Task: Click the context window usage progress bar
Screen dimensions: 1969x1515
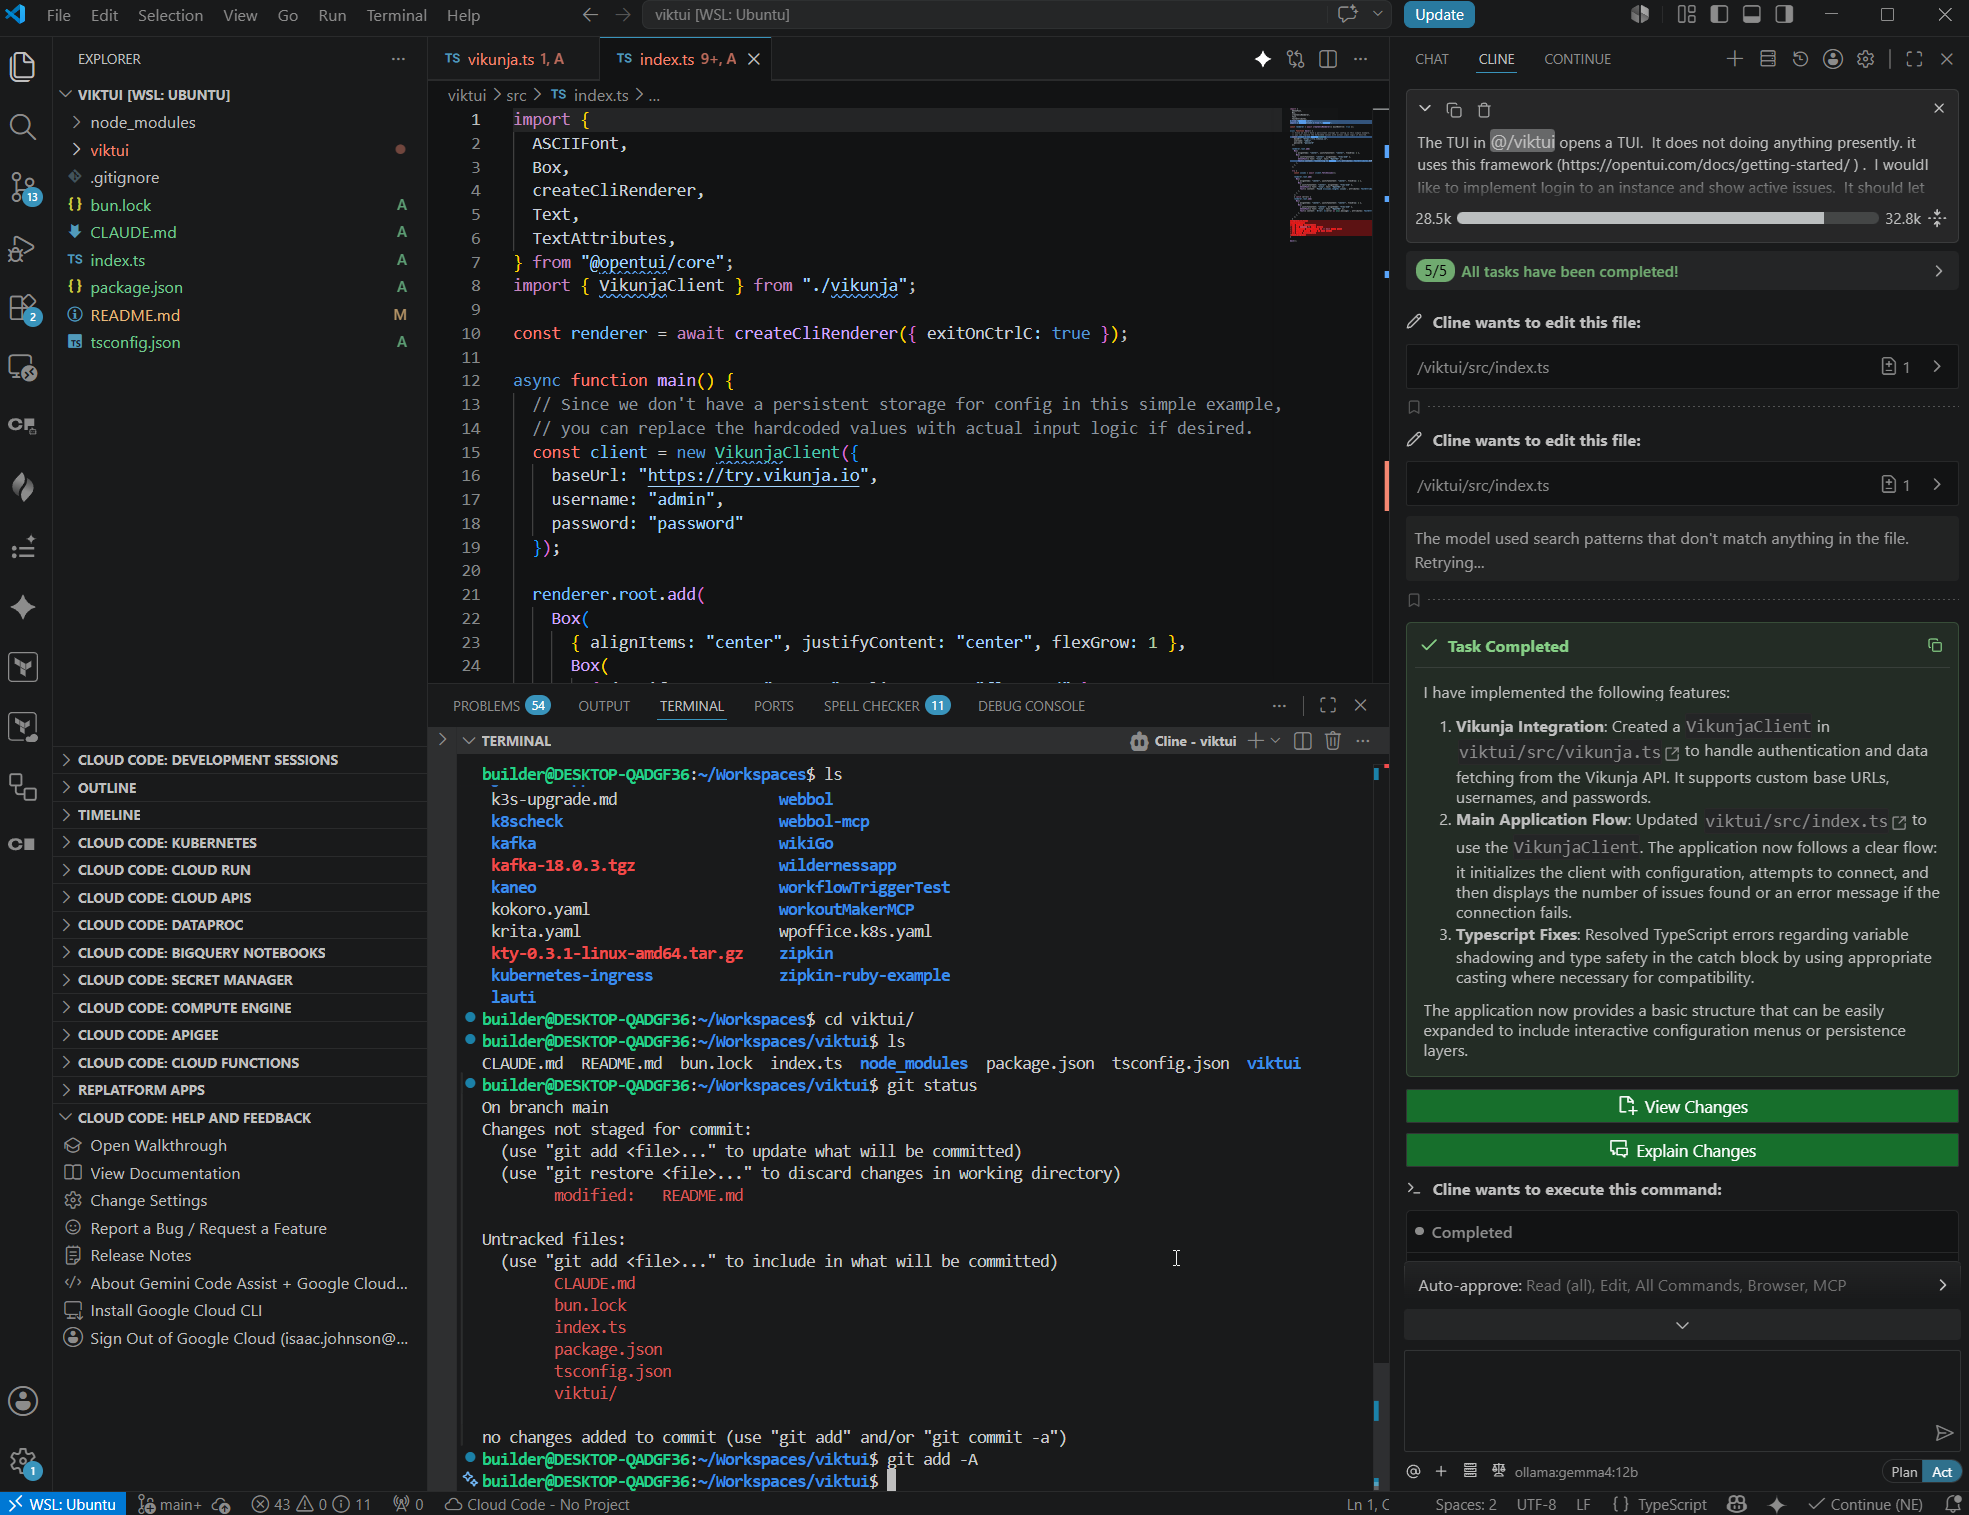Action: point(1667,218)
